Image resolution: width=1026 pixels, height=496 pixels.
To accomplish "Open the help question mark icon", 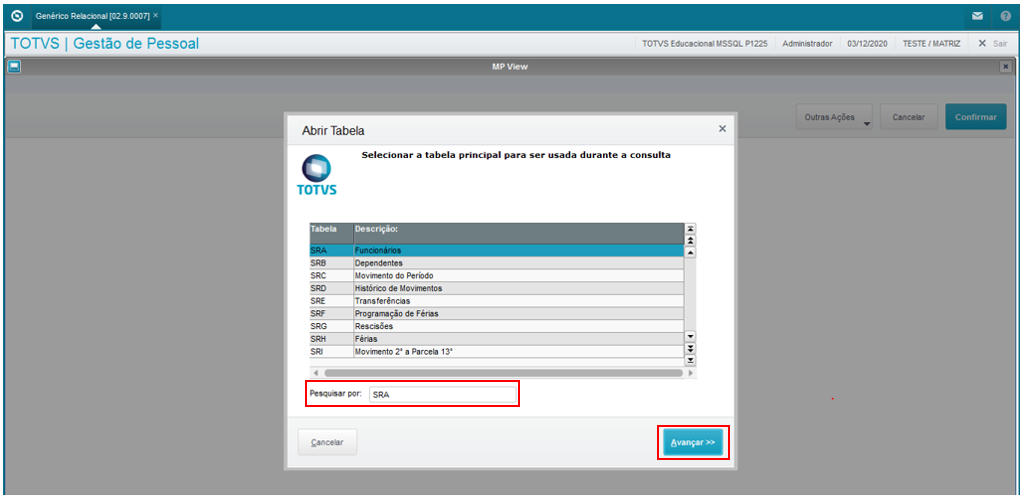I will point(1005,16).
